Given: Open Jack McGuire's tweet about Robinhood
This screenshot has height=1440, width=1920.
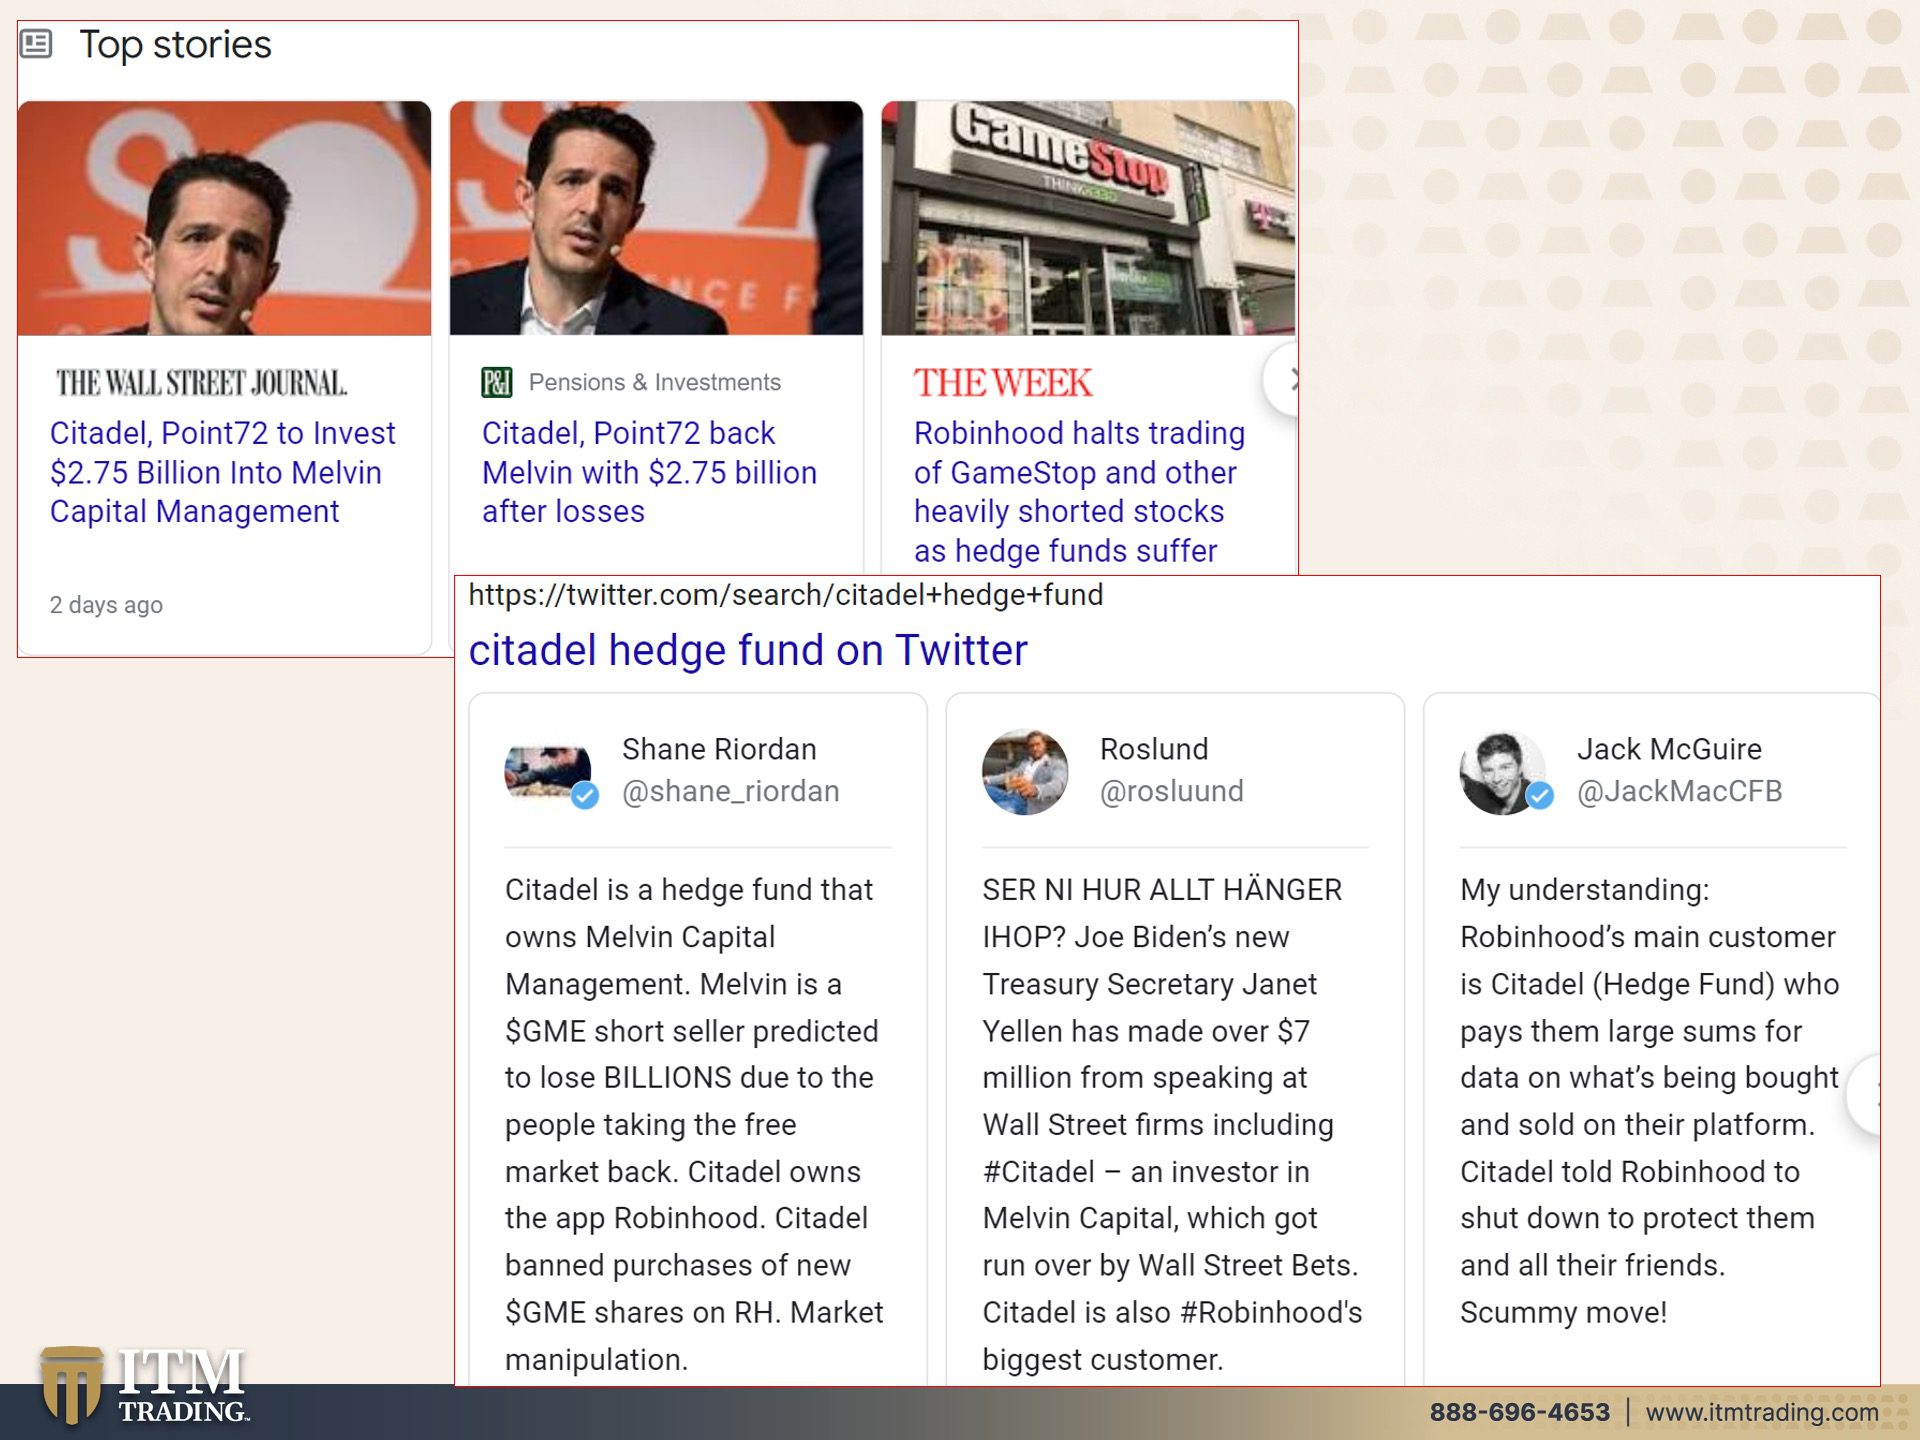Looking at the screenshot, I should pyautogui.click(x=1649, y=1101).
